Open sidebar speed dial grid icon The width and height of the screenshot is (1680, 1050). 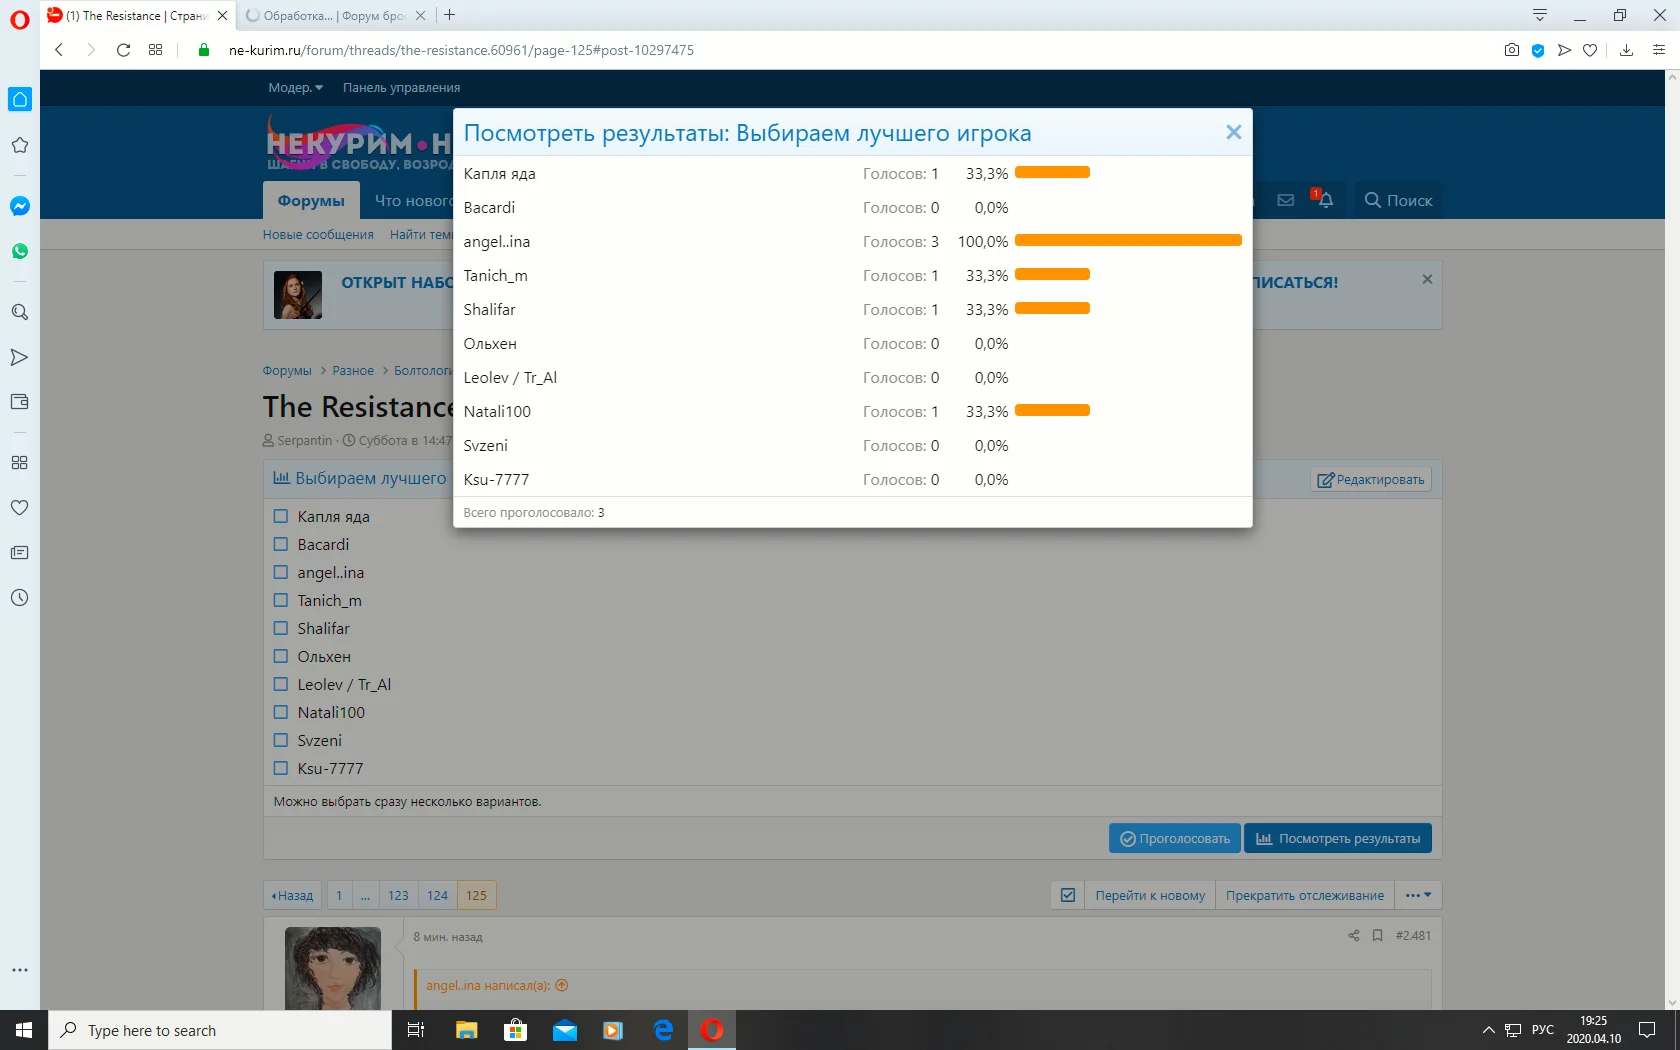point(19,463)
